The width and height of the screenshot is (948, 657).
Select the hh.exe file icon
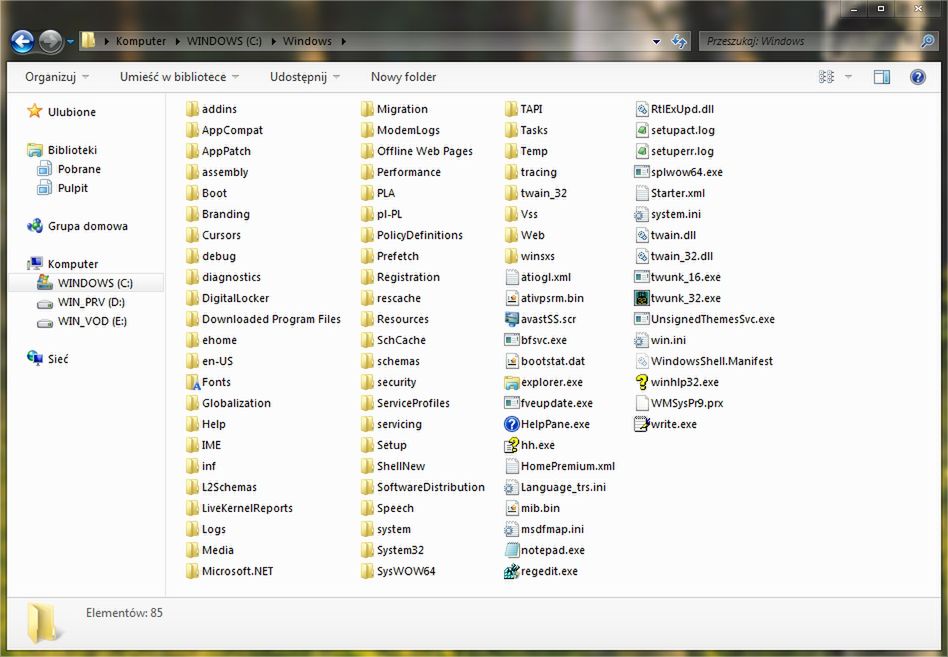(x=511, y=445)
